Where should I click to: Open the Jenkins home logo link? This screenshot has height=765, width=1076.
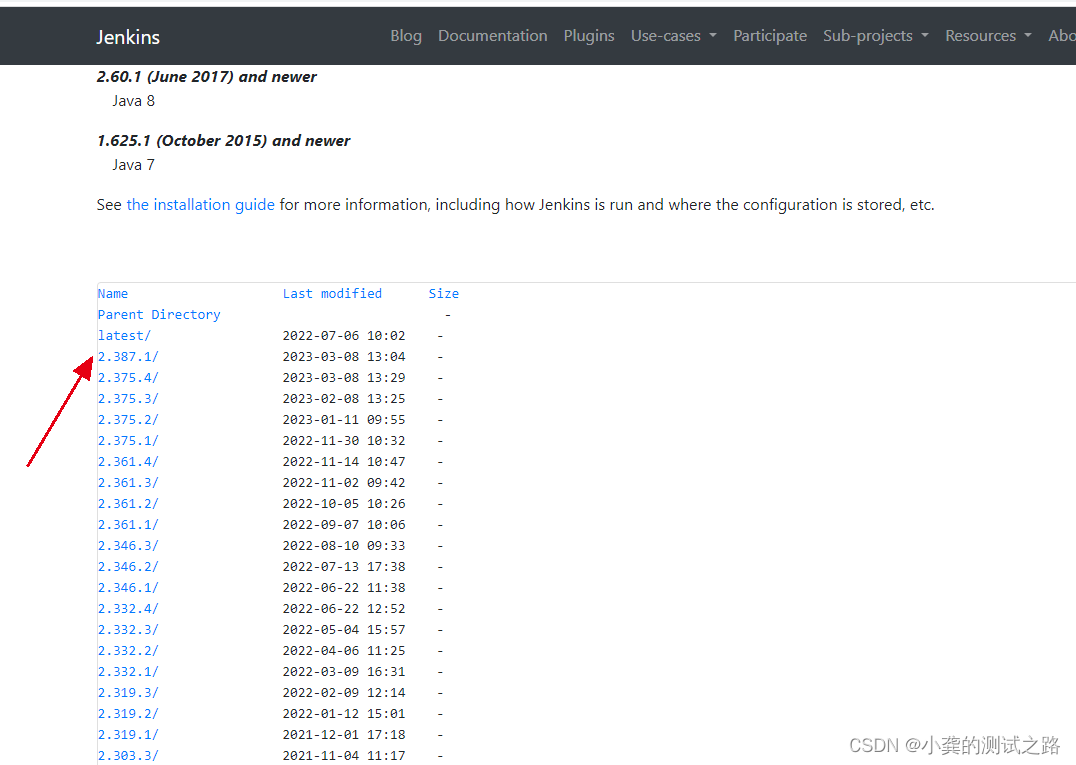click(128, 37)
